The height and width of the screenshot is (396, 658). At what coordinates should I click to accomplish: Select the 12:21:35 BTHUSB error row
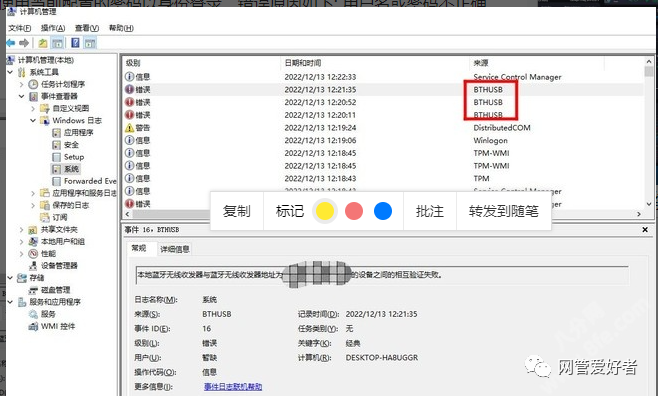pyautogui.click(x=383, y=89)
